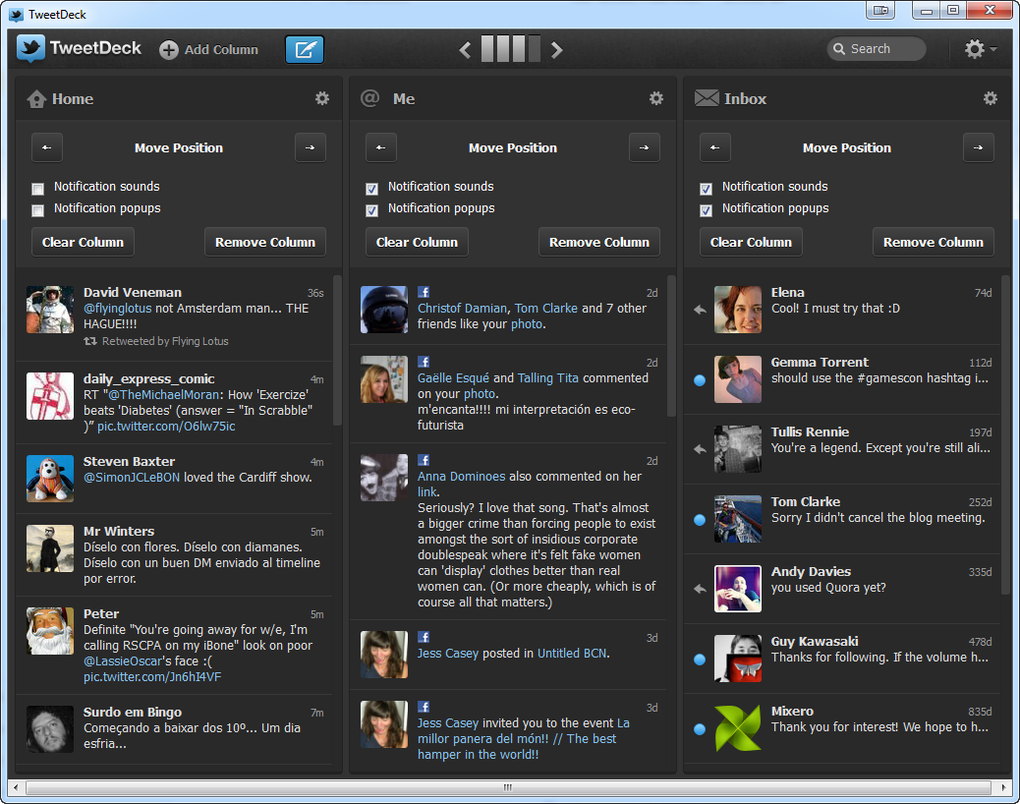This screenshot has width=1020, height=804.
Task: Move the Me column left
Action: coord(381,148)
